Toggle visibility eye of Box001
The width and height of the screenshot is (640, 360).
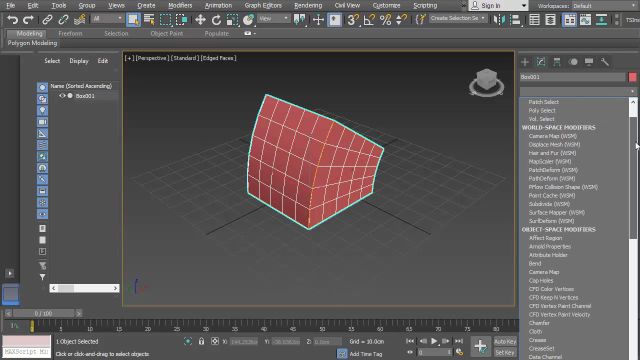coord(62,96)
